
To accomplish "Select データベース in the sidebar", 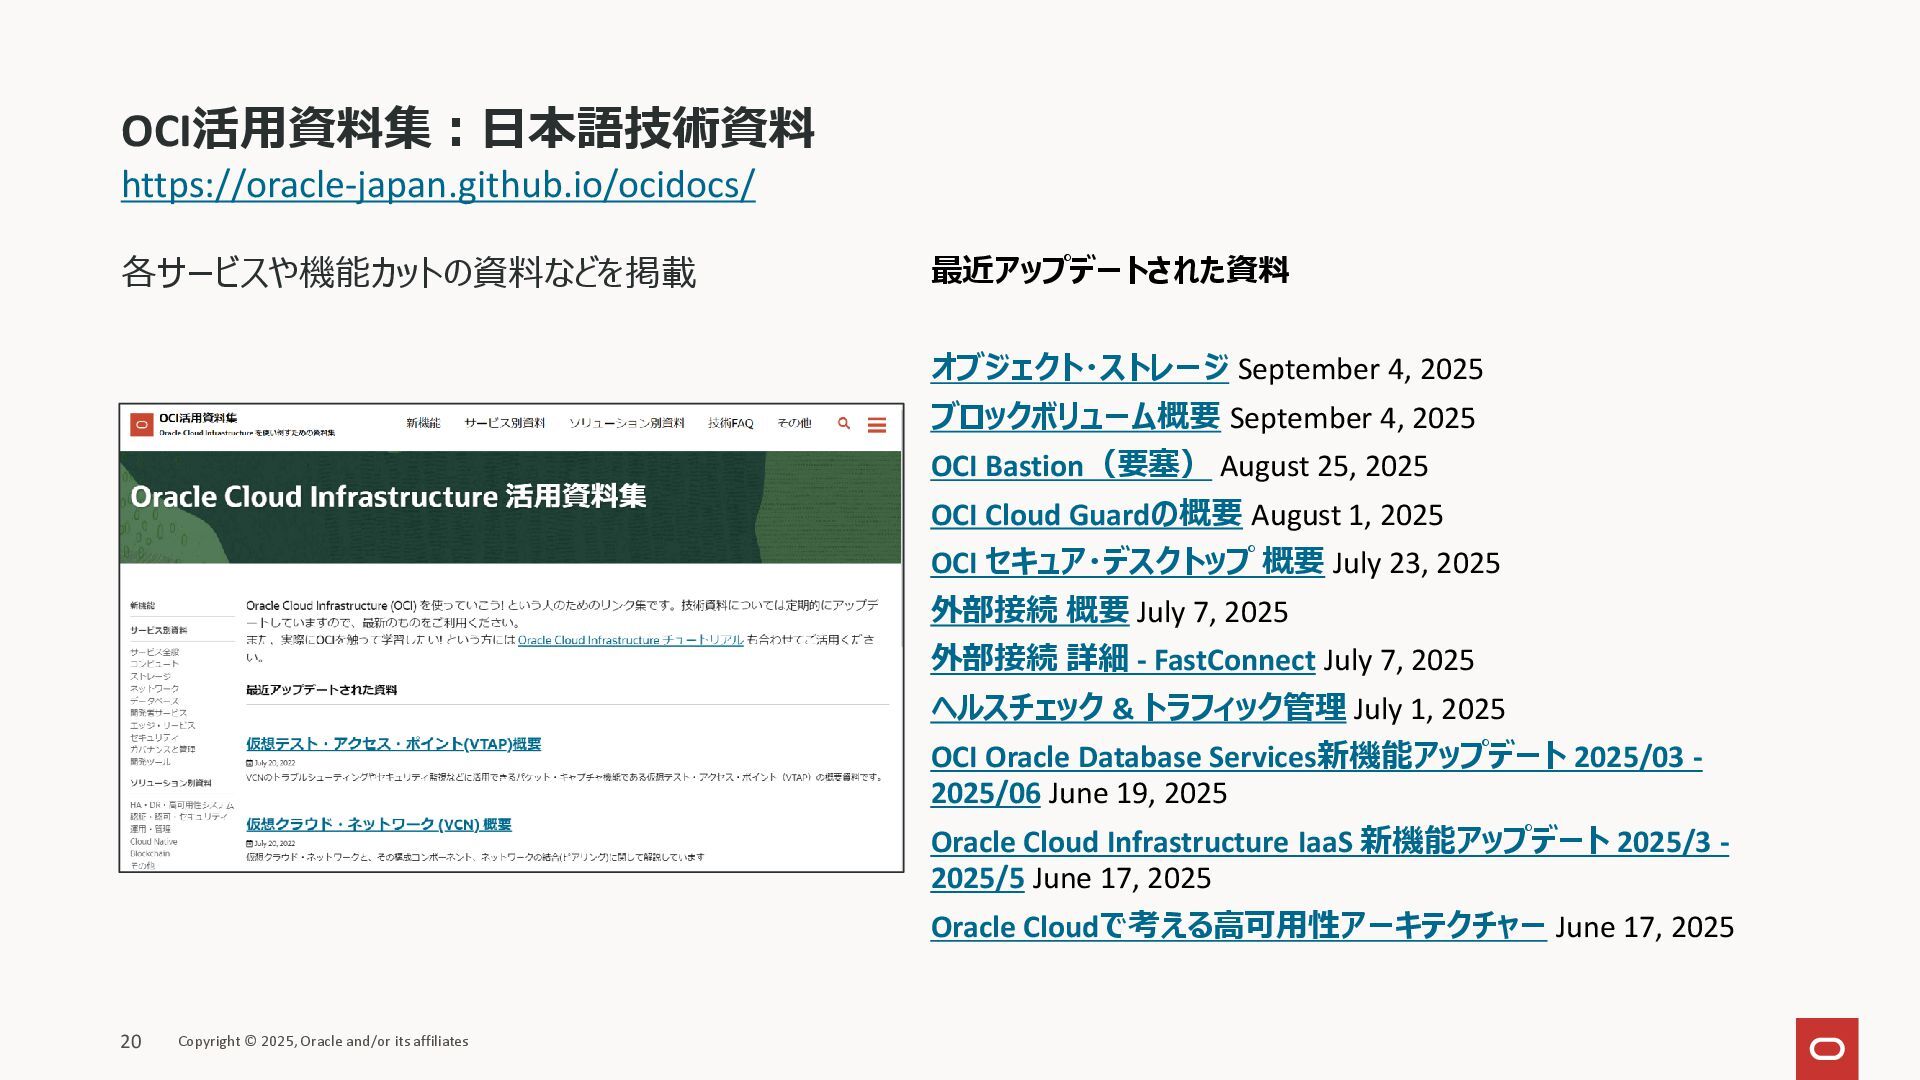I will pos(154,701).
